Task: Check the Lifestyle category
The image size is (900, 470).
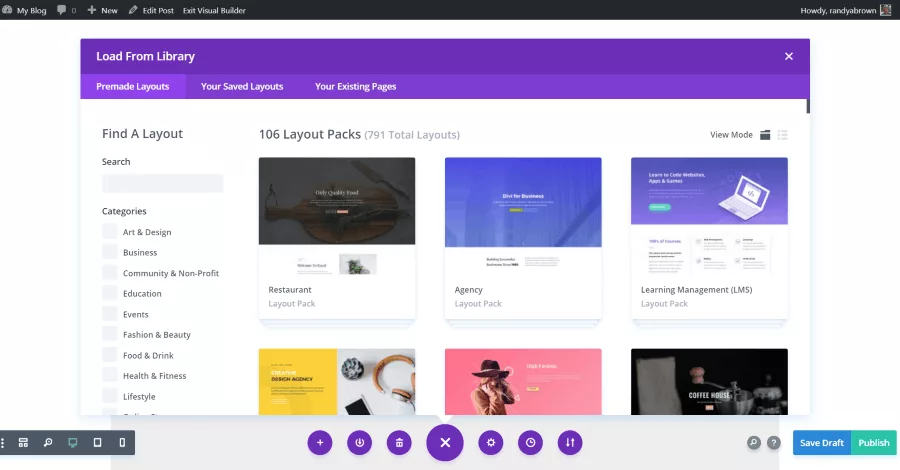Action: pos(110,396)
